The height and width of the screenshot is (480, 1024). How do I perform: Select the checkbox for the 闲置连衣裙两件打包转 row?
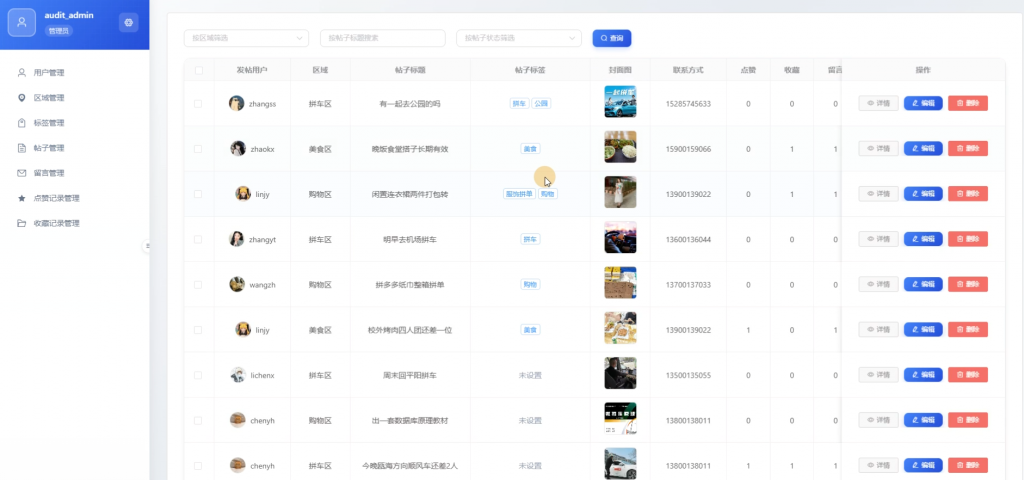click(199, 194)
